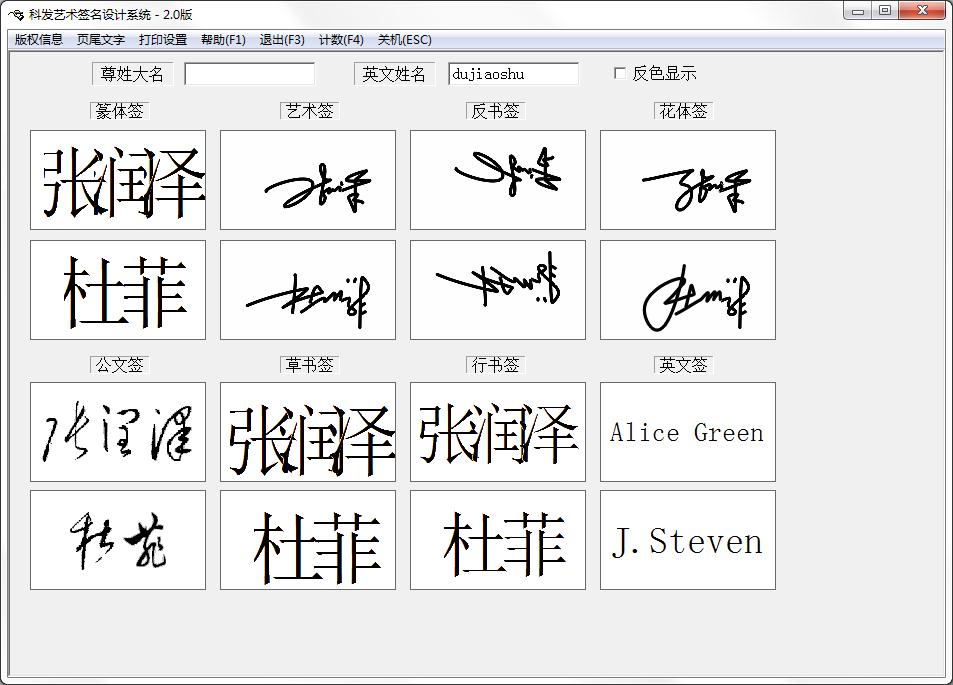
Task: Select the 帮助(F1) menu item
Action: point(223,40)
